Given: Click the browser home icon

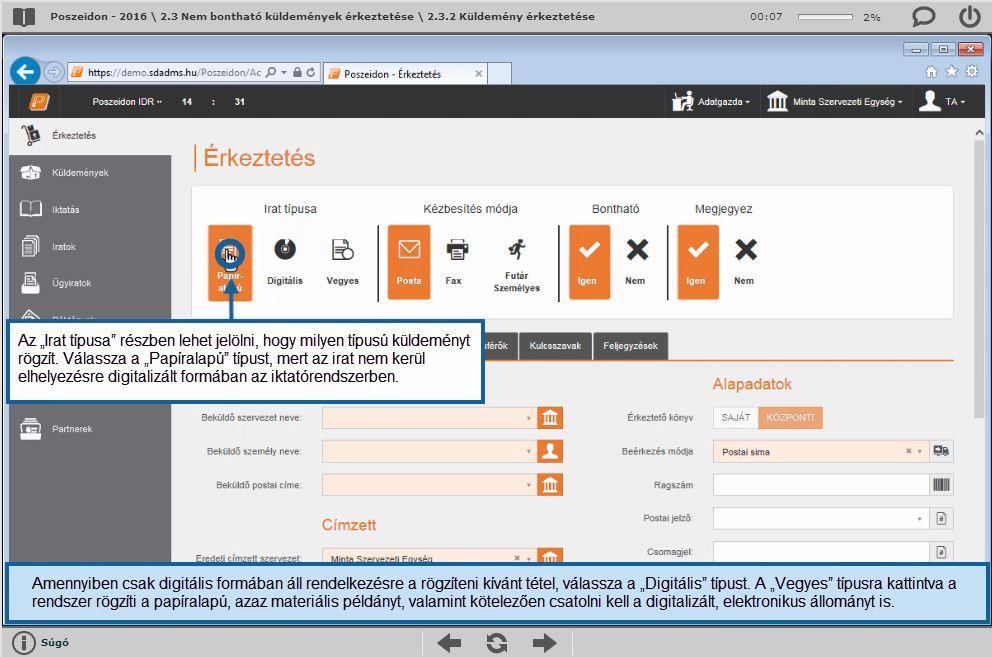Looking at the screenshot, I should click(x=931, y=72).
